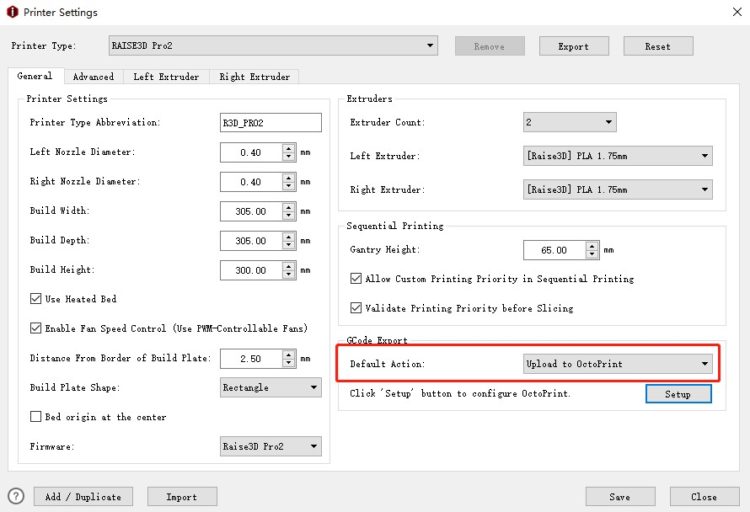Switch to the Left Extruder tab
Viewport: 750px width, 512px height.
click(x=166, y=77)
